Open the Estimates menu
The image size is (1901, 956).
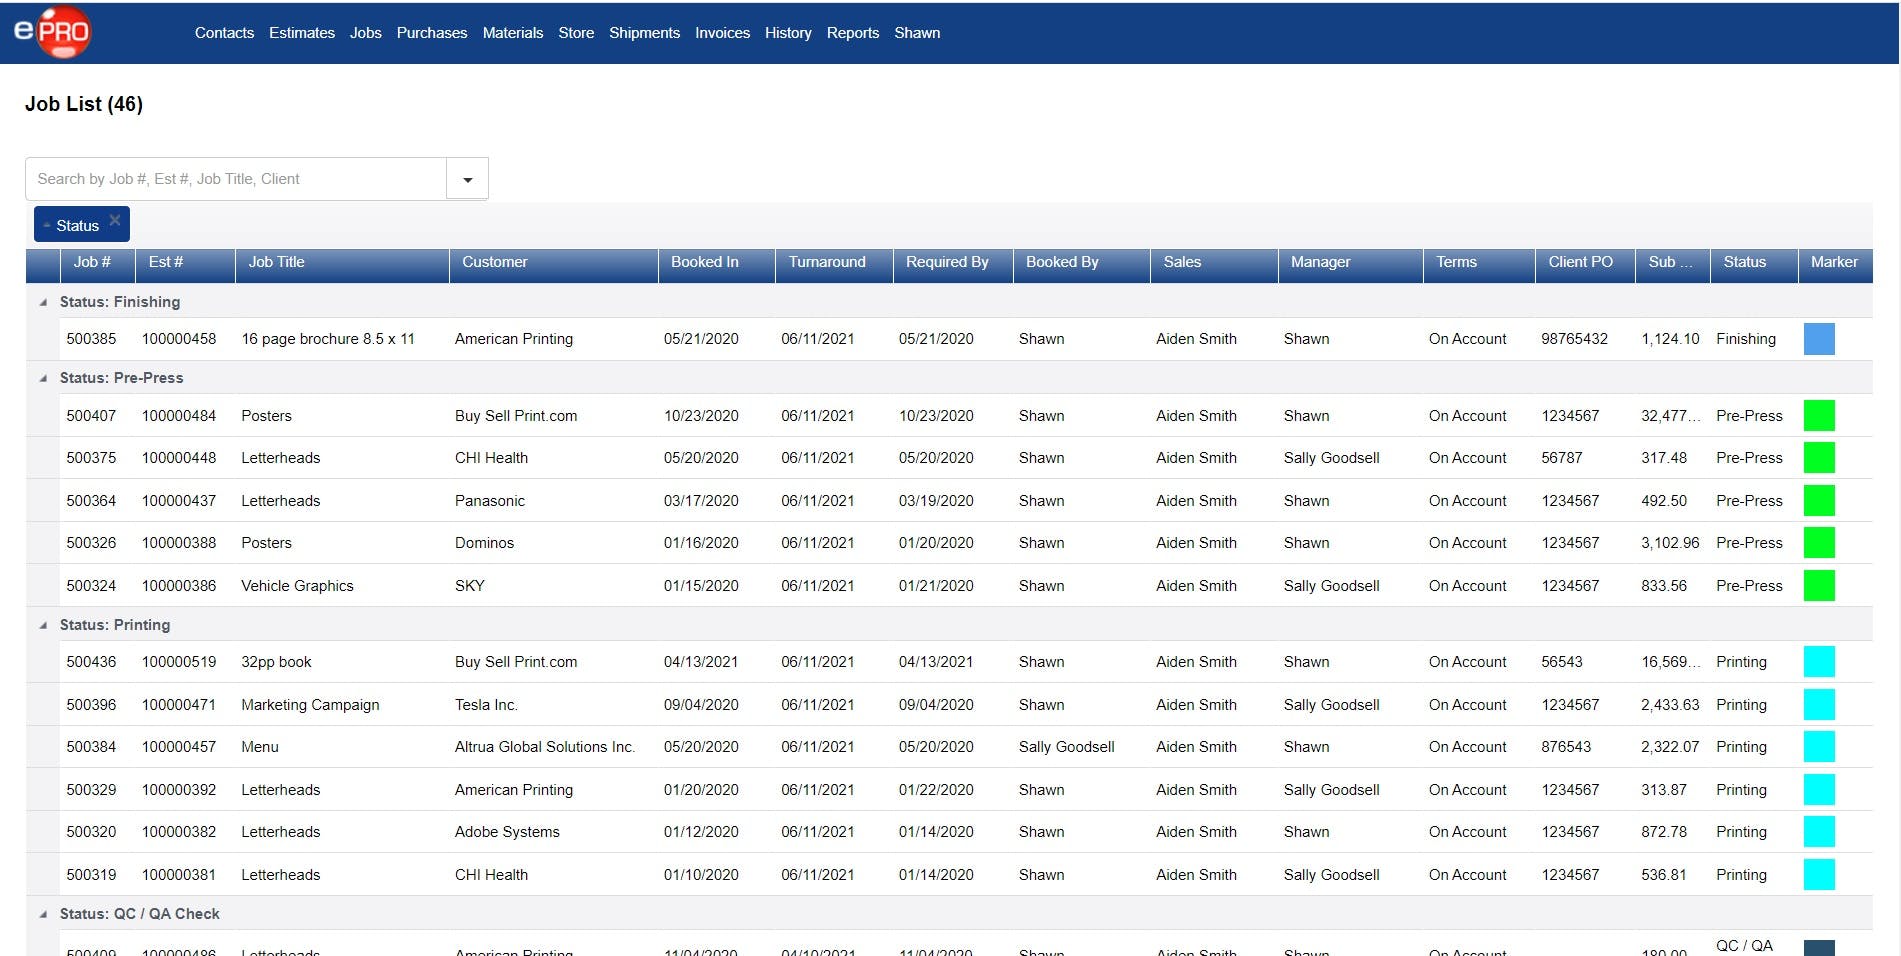301,33
